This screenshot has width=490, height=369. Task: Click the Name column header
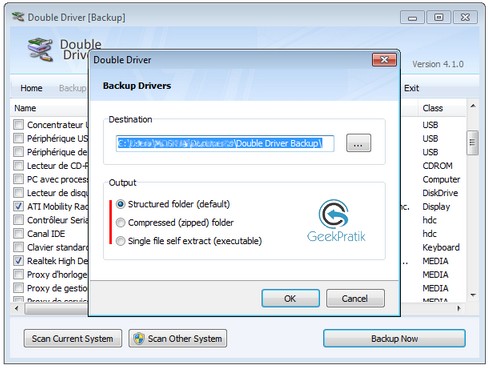click(x=25, y=108)
